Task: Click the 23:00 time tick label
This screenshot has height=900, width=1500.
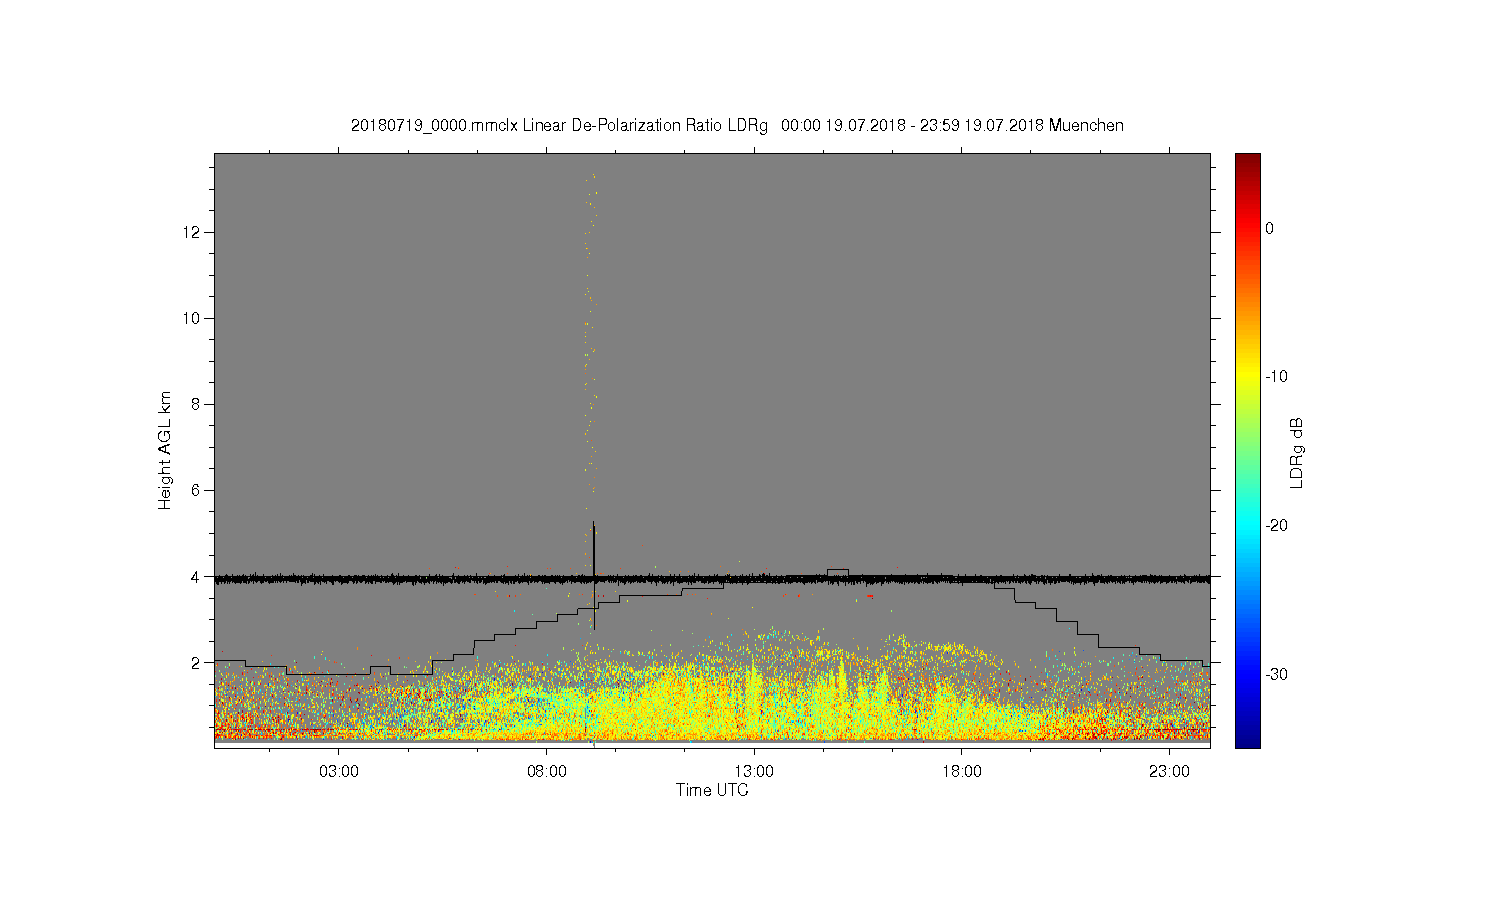Action: pyautogui.click(x=1169, y=772)
